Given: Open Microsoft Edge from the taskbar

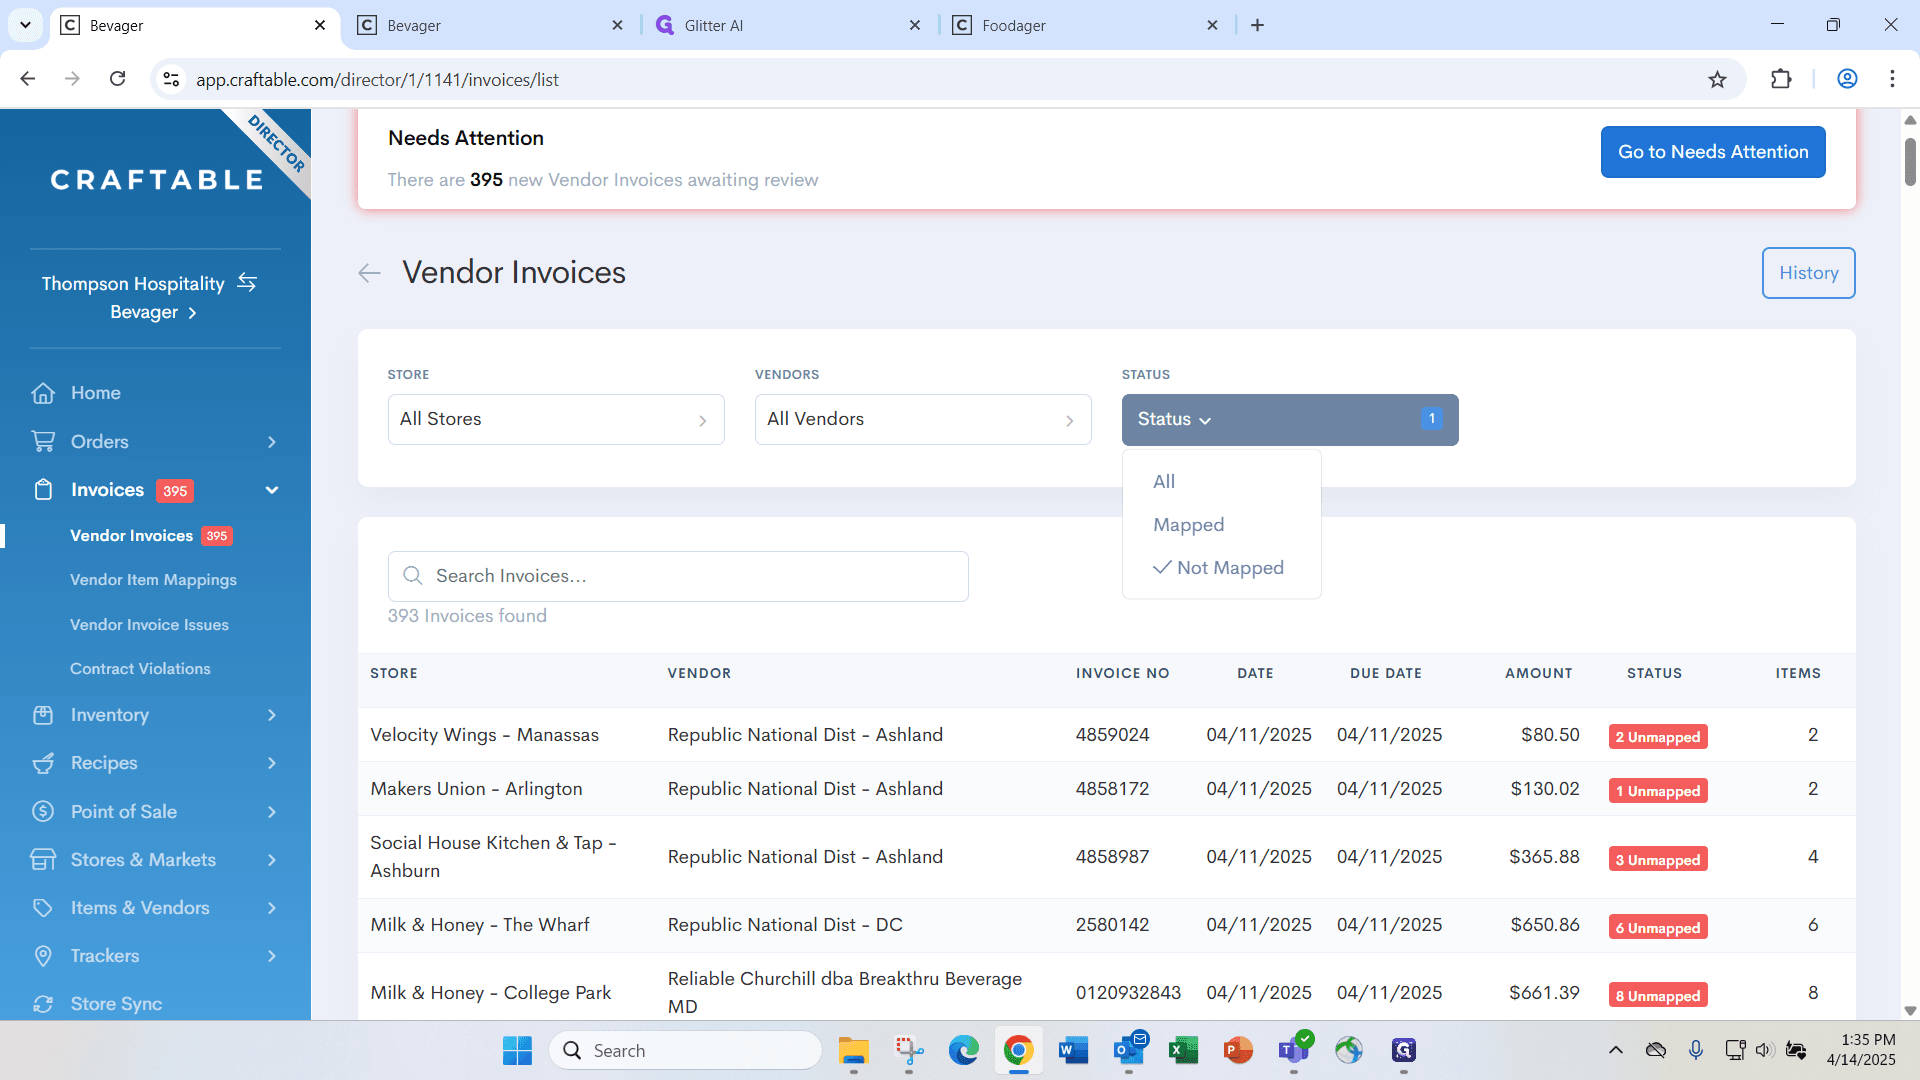Looking at the screenshot, I should click(x=964, y=1050).
